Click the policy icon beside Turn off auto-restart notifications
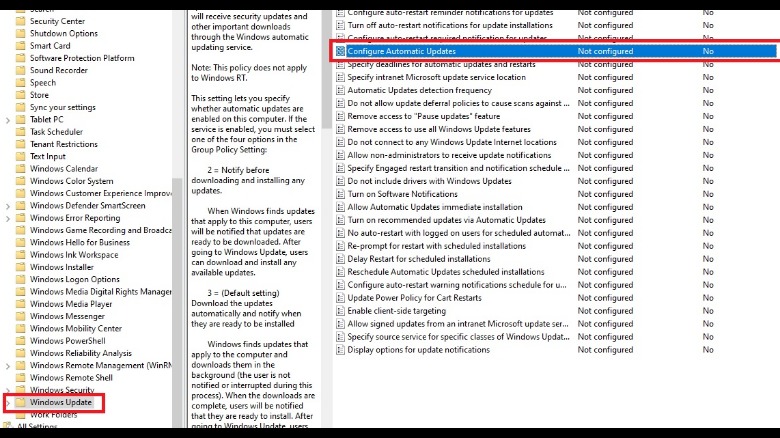 (x=340, y=25)
